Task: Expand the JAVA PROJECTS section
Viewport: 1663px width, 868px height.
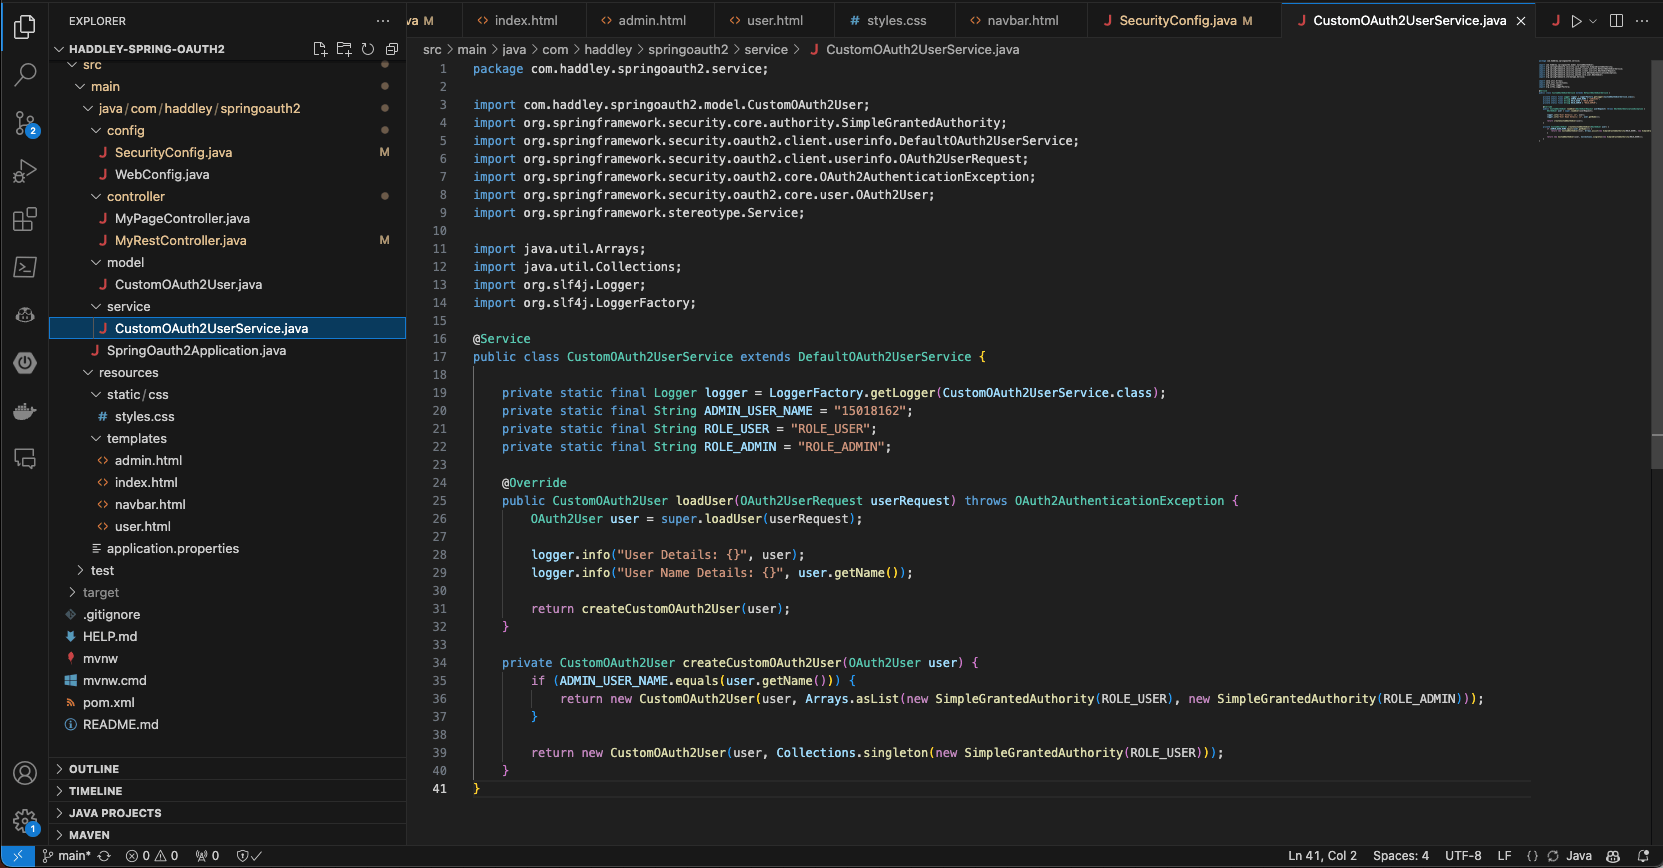Action: click(115, 813)
